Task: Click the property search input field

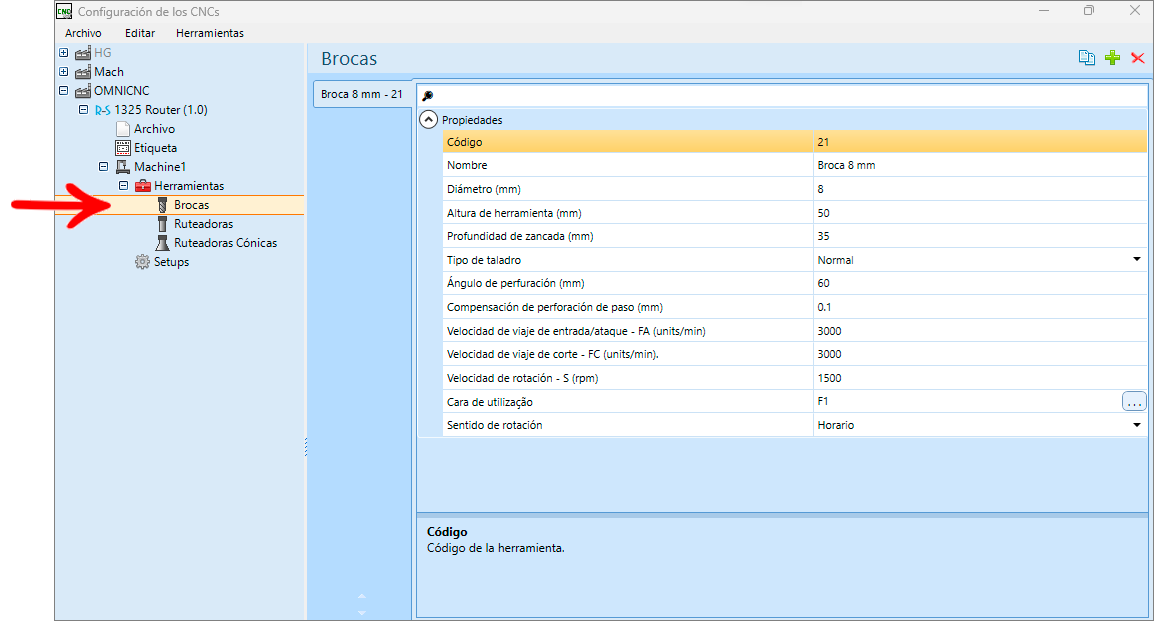Action: click(x=782, y=96)
